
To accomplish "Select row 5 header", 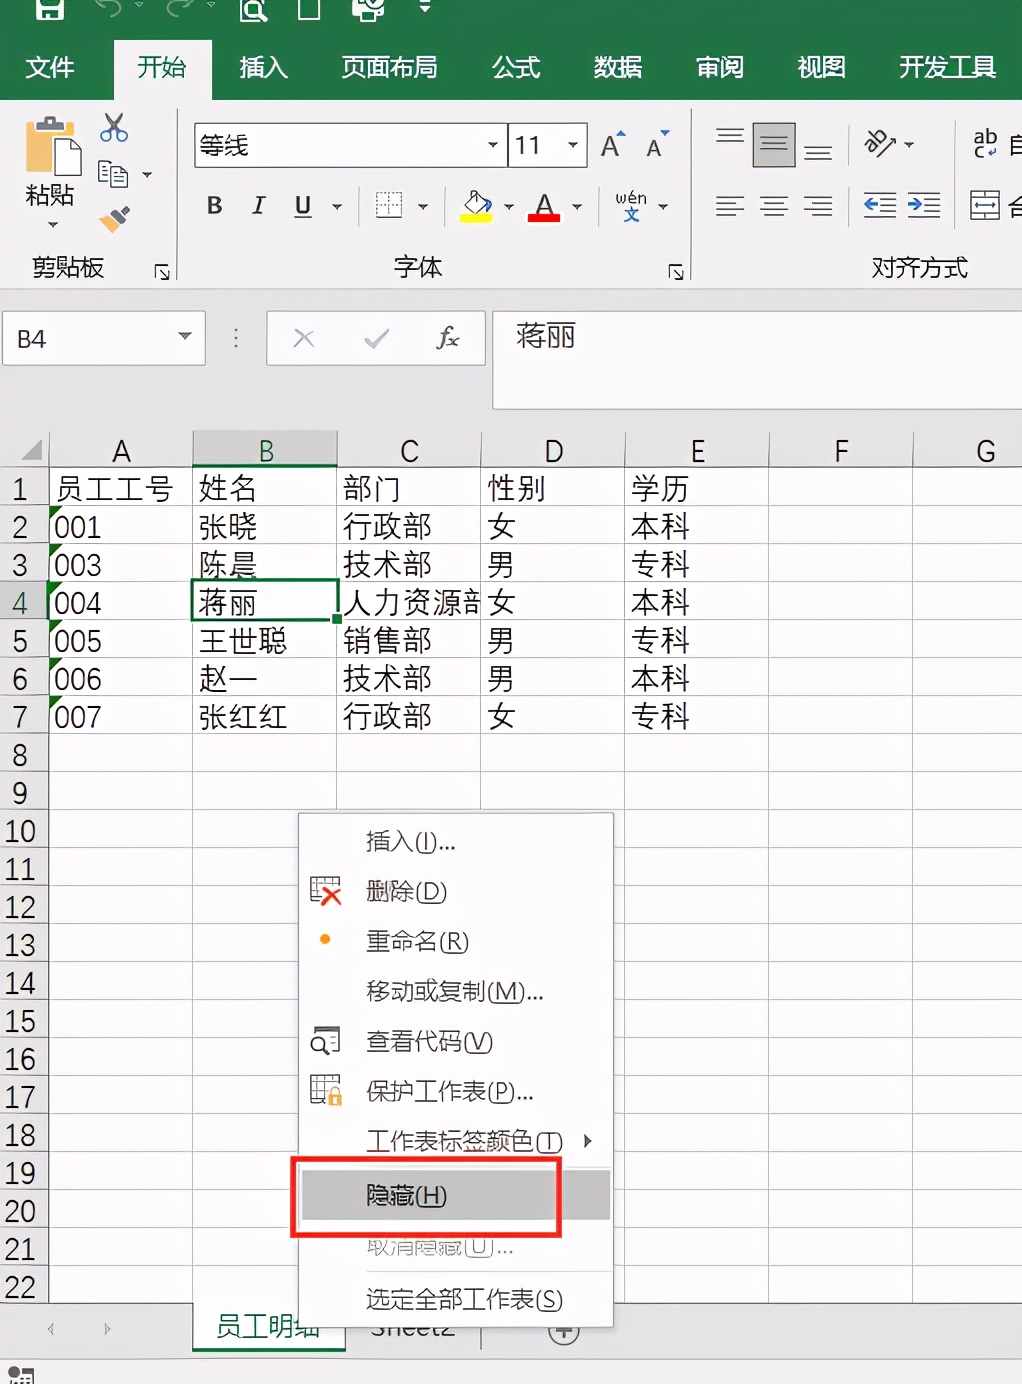I will coord(21,641).
